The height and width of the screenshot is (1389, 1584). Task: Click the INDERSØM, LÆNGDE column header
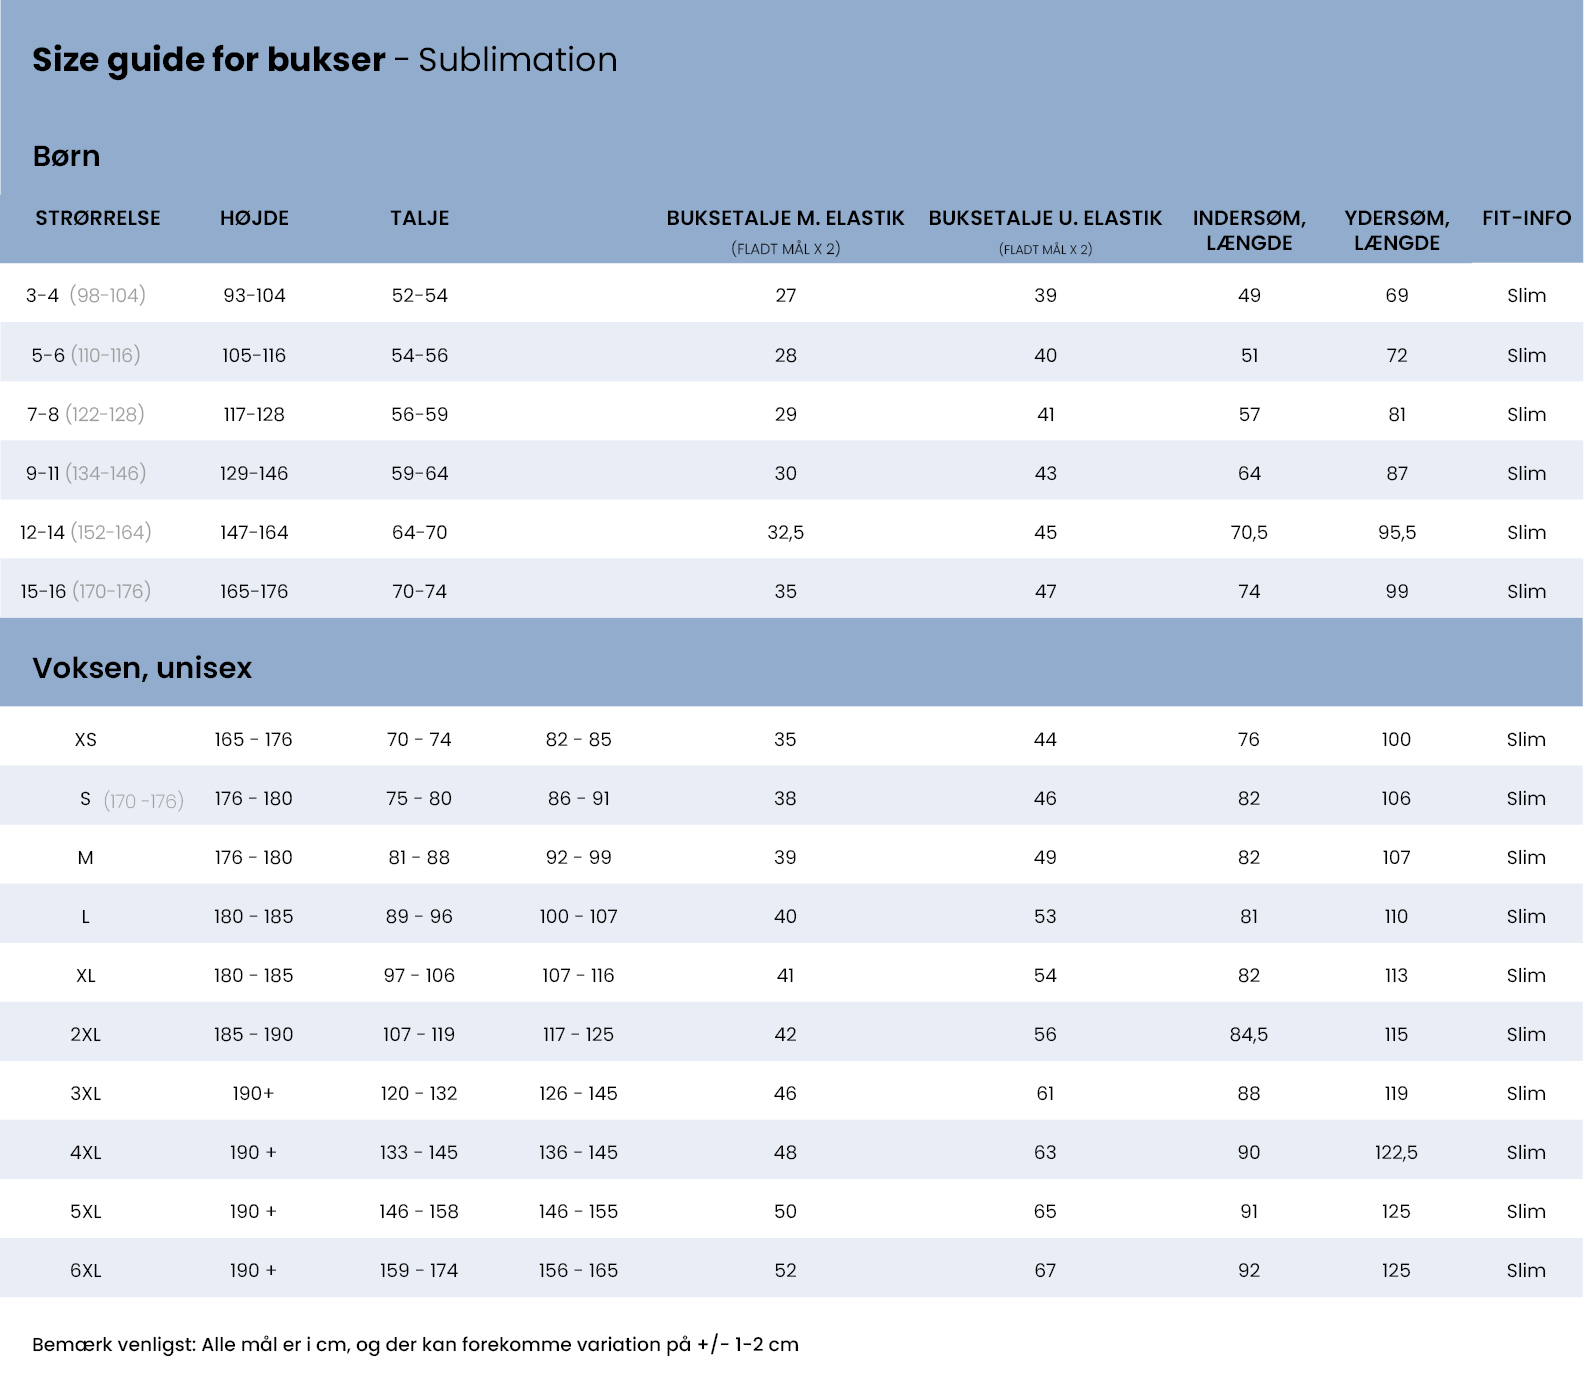coord(1249,230)
